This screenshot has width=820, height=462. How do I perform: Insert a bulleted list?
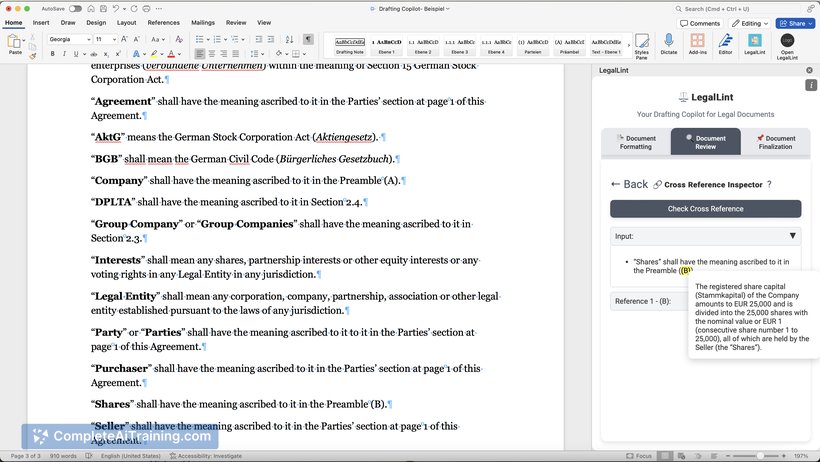(199, 39)
